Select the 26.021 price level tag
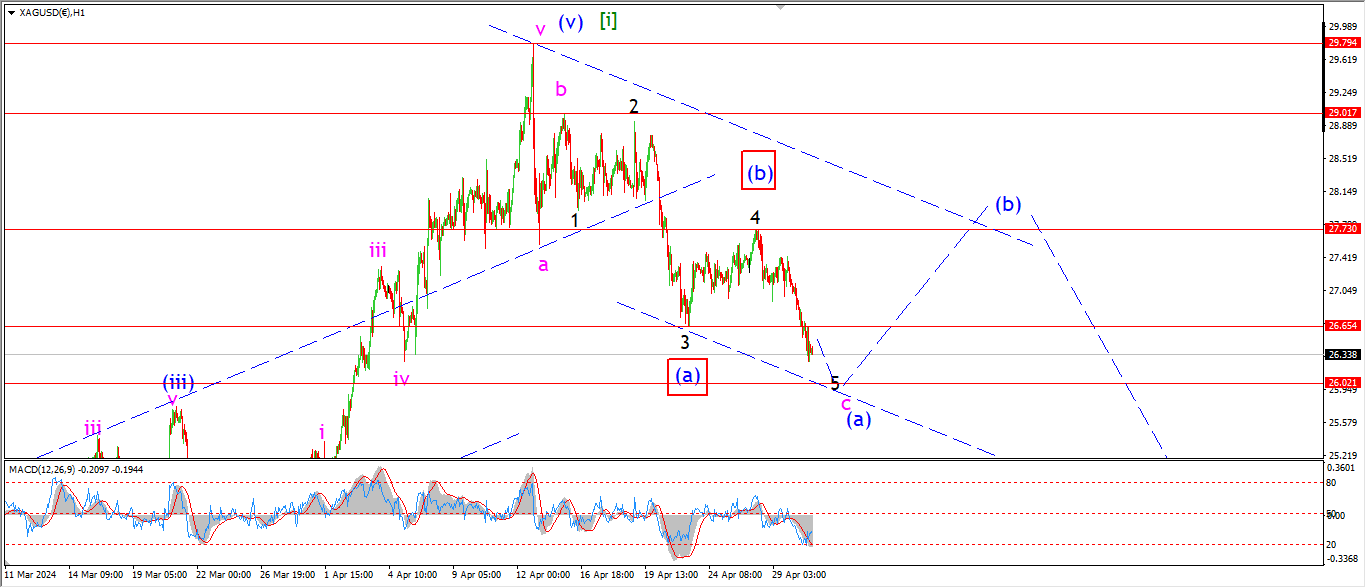 click(x=1341, y=383)
